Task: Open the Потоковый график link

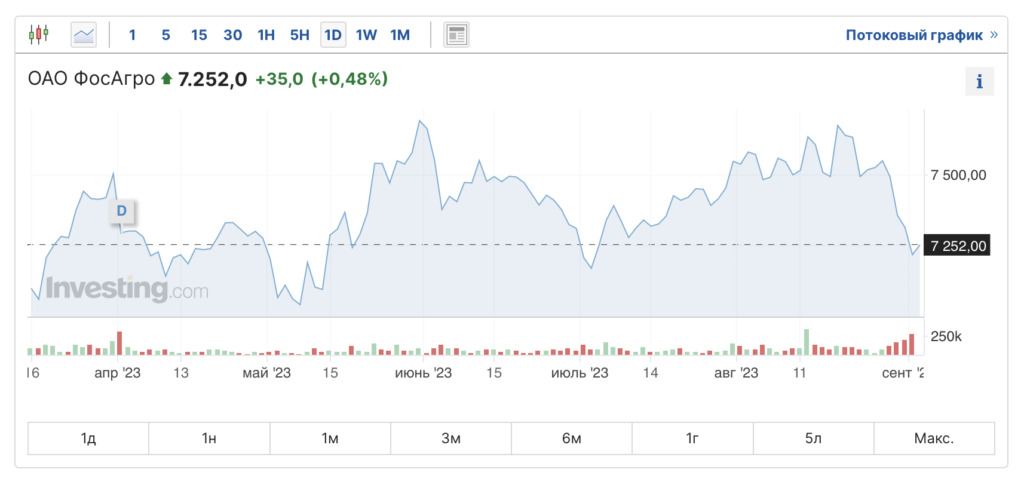Action: (921, 35)
